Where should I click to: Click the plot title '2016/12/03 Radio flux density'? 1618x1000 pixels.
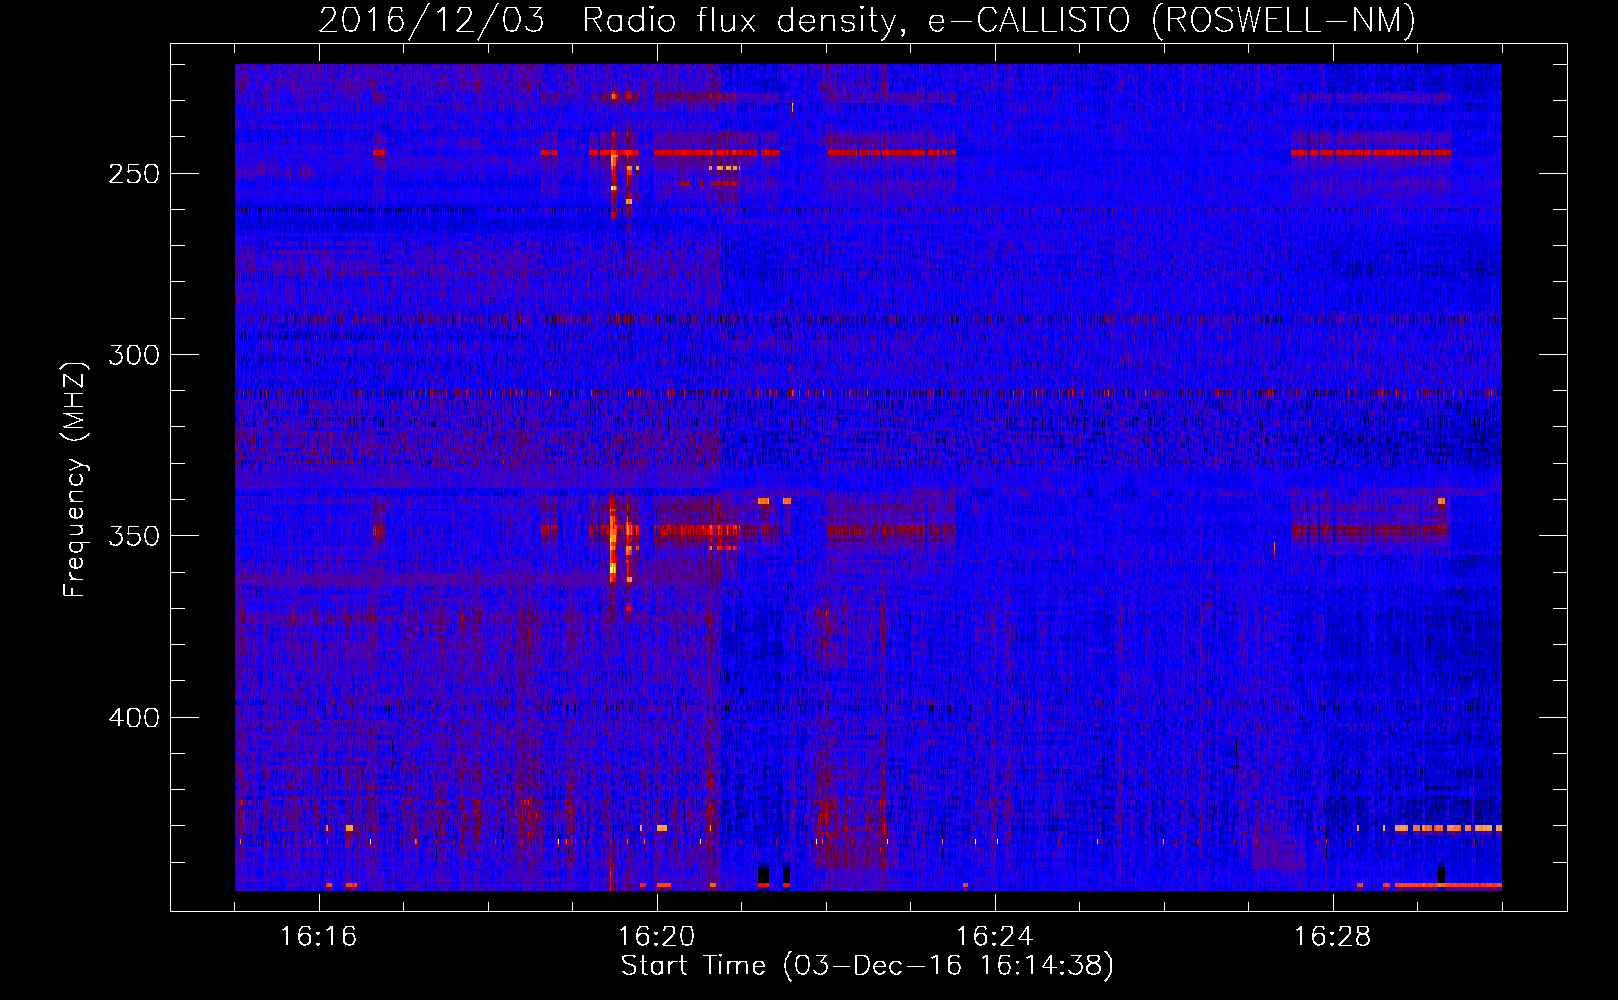pos(867,20)
